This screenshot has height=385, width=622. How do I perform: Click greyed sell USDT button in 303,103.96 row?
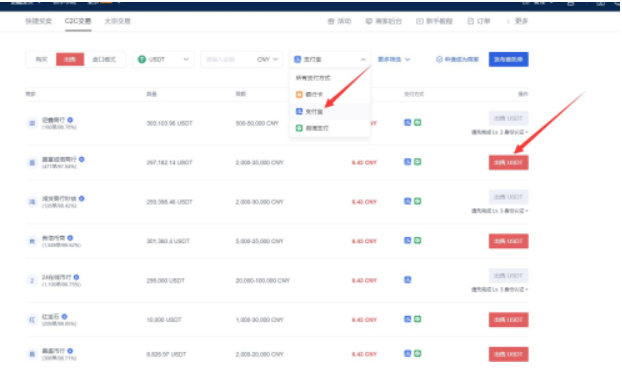coord(509,118)
